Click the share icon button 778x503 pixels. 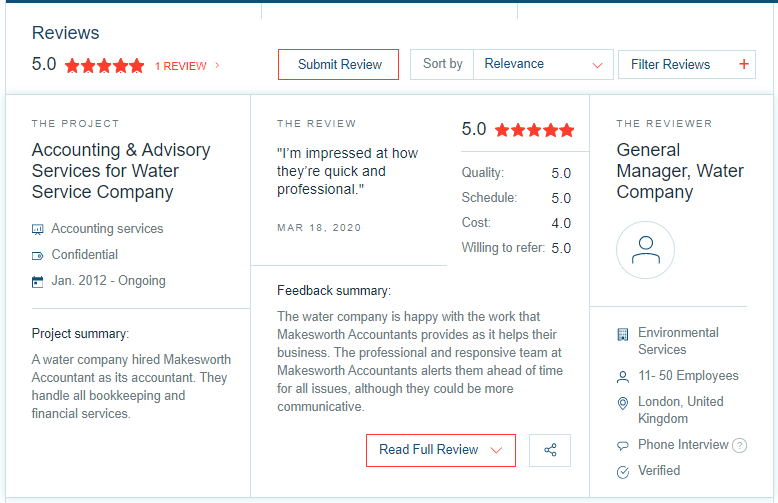point(550,450)
